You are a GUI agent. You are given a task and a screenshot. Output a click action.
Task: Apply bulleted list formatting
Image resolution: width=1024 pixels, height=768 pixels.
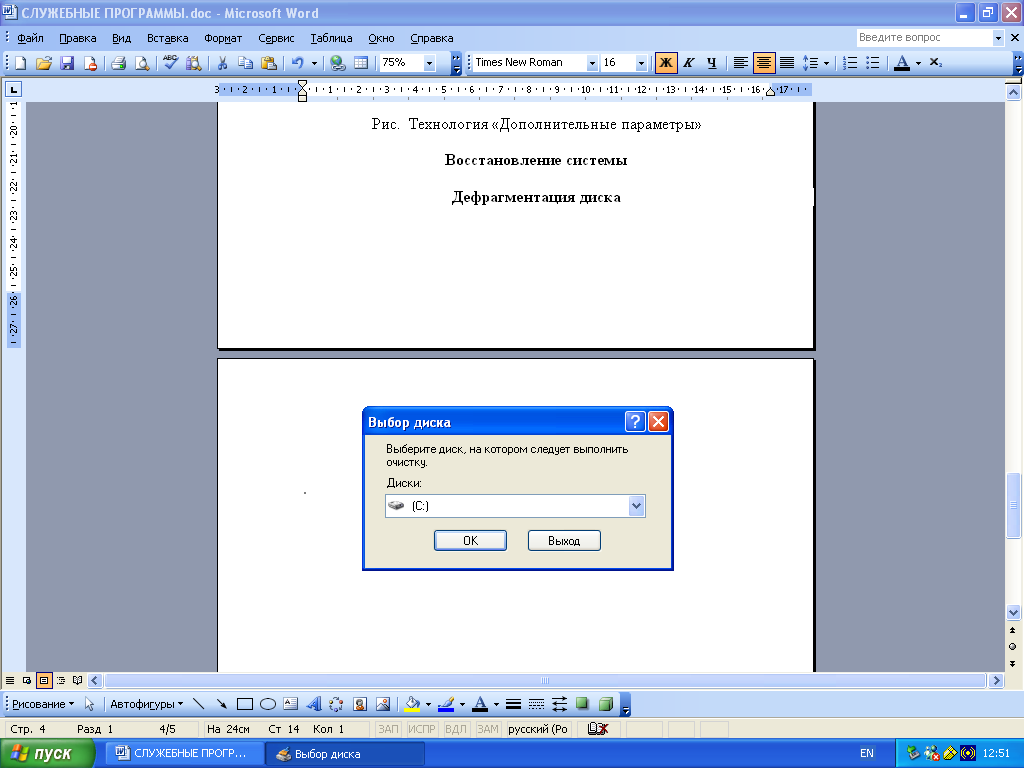click(x=872, y=63)
